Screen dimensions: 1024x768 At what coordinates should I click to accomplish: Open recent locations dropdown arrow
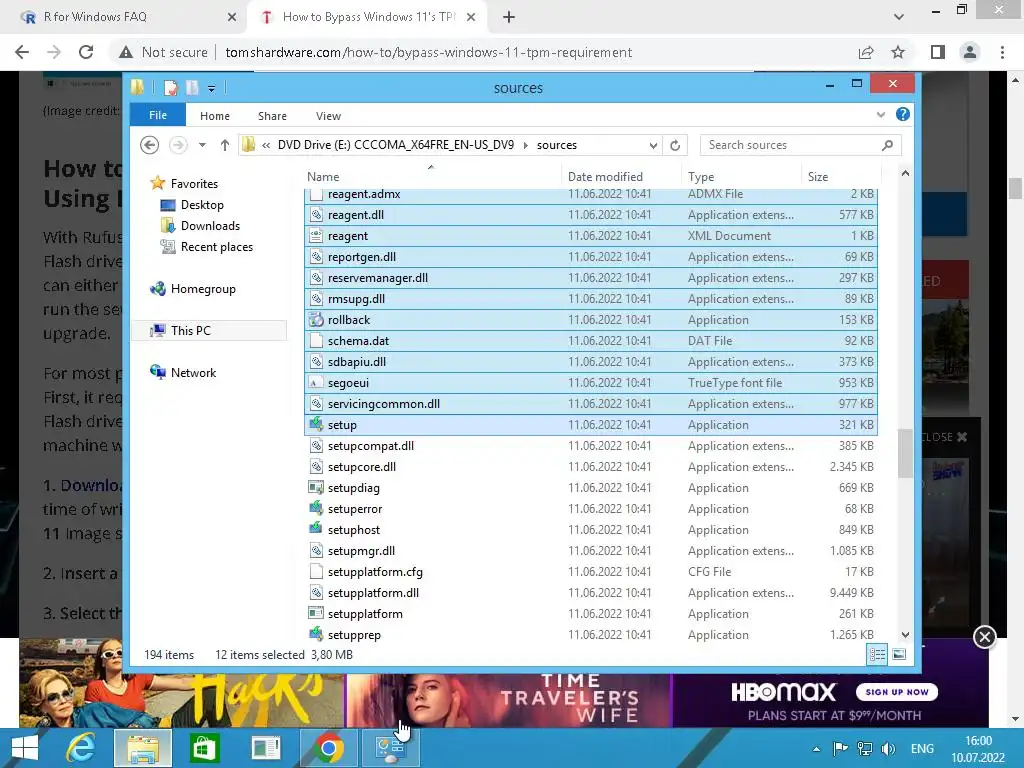pos(202,145)
